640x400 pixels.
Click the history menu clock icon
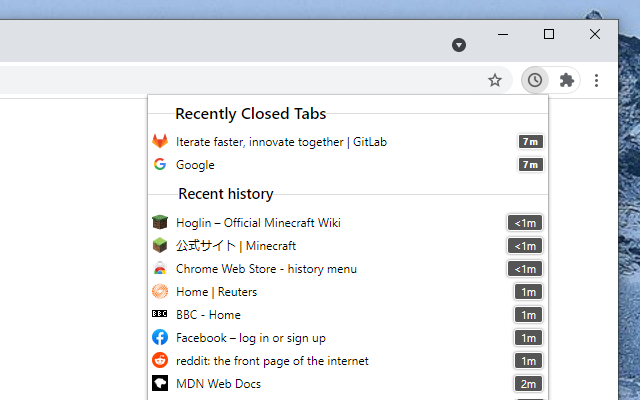click(535, 80)
